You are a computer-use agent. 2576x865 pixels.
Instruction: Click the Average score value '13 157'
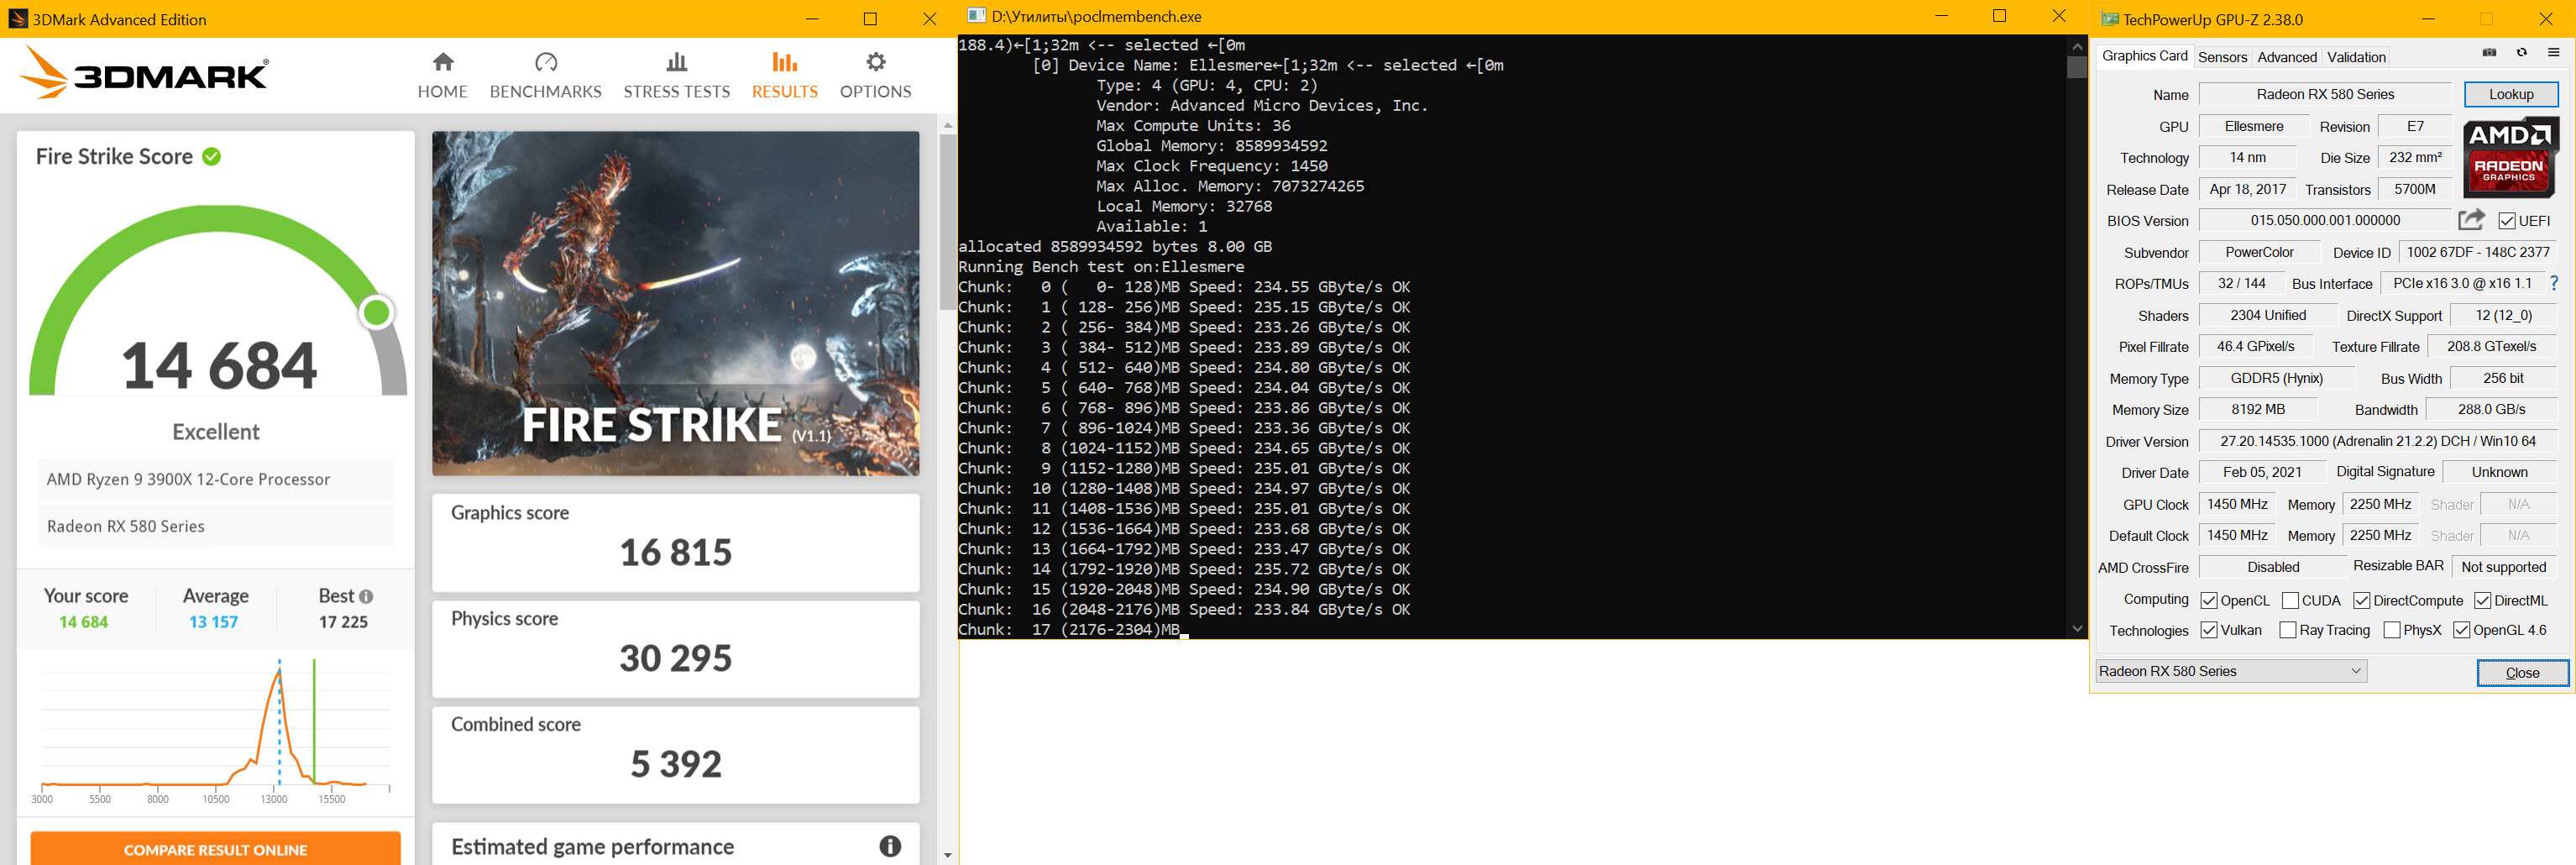coord(214,622)
